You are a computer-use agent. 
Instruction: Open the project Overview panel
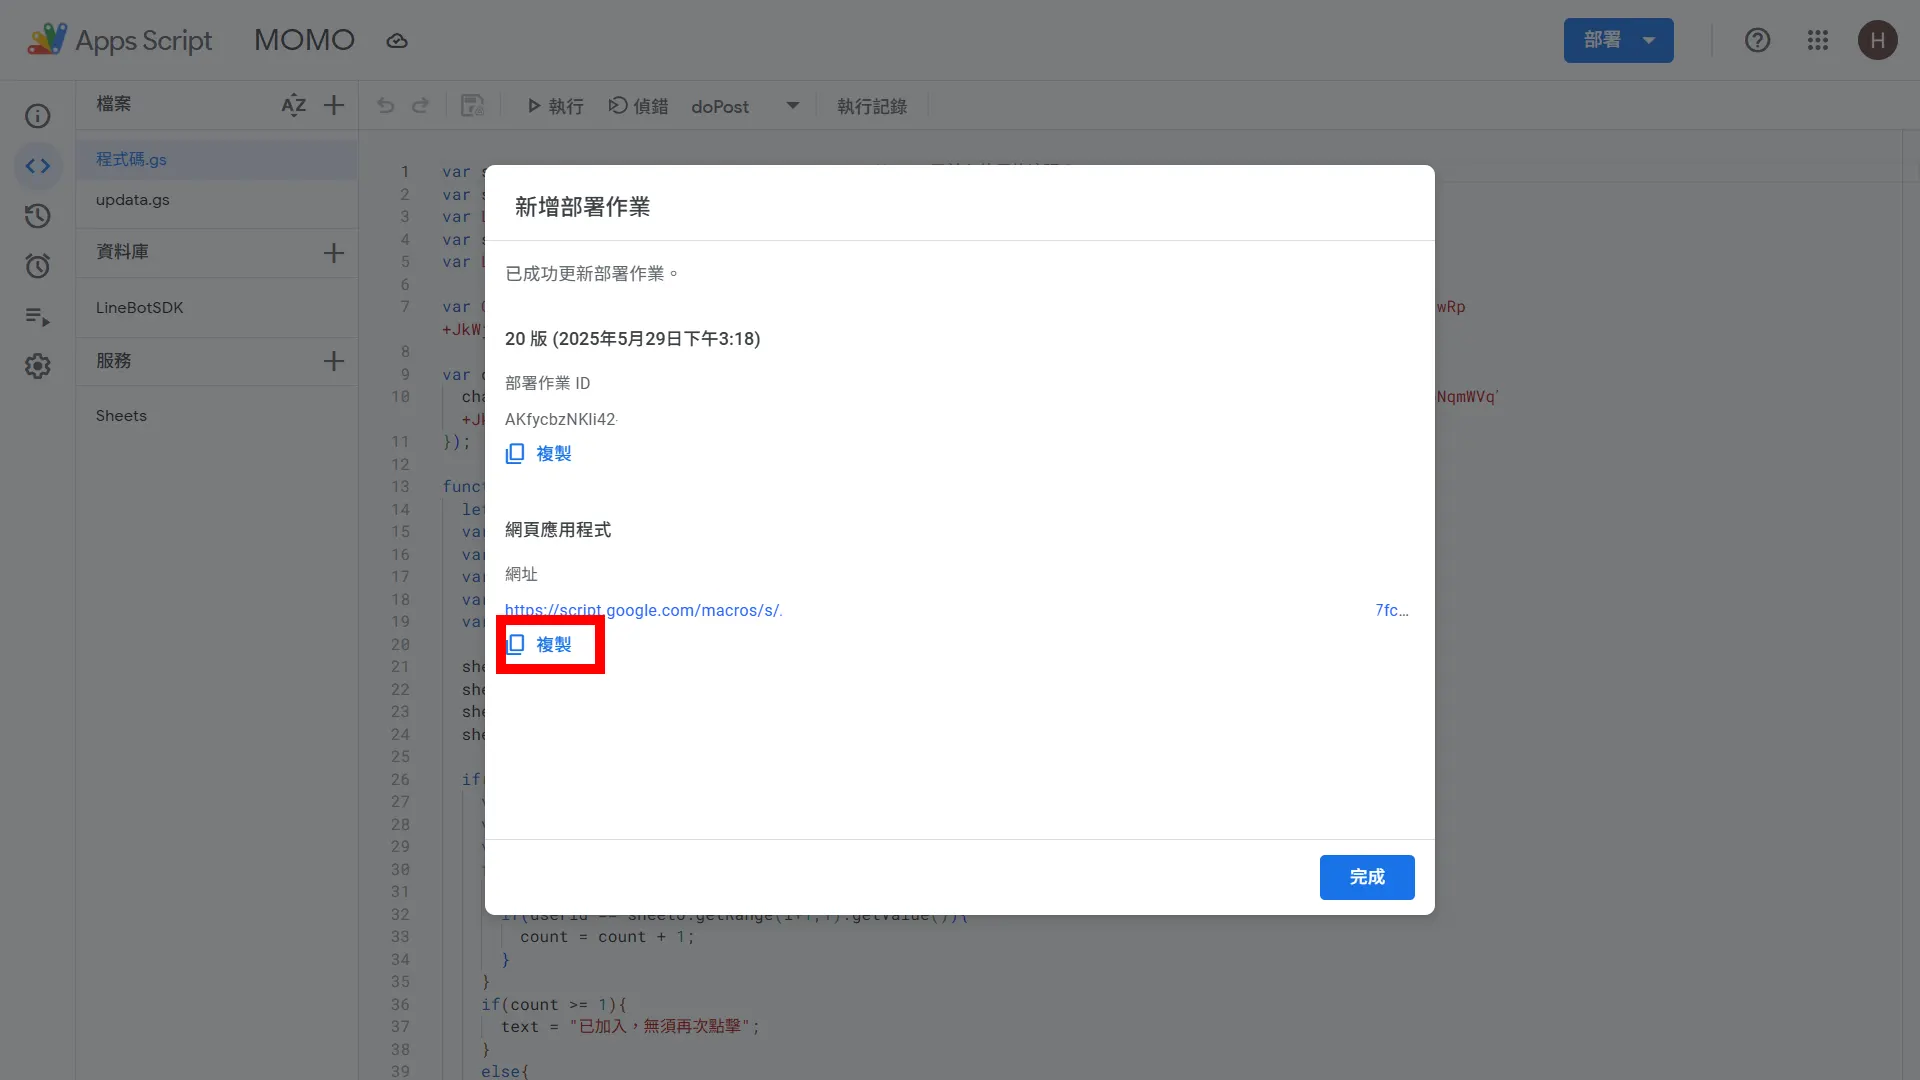click(37, 116)
